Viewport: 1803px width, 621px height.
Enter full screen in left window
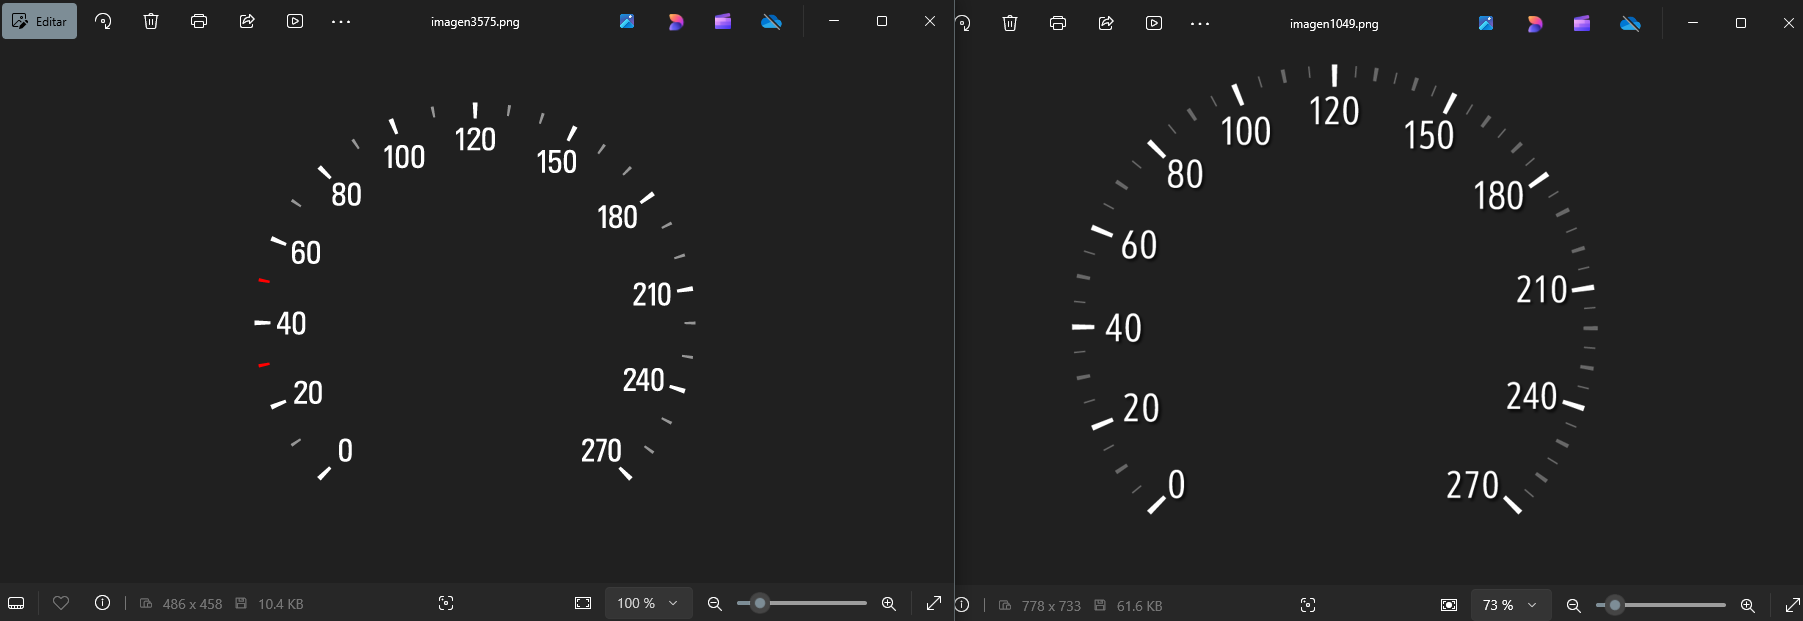tap(934, 603)
